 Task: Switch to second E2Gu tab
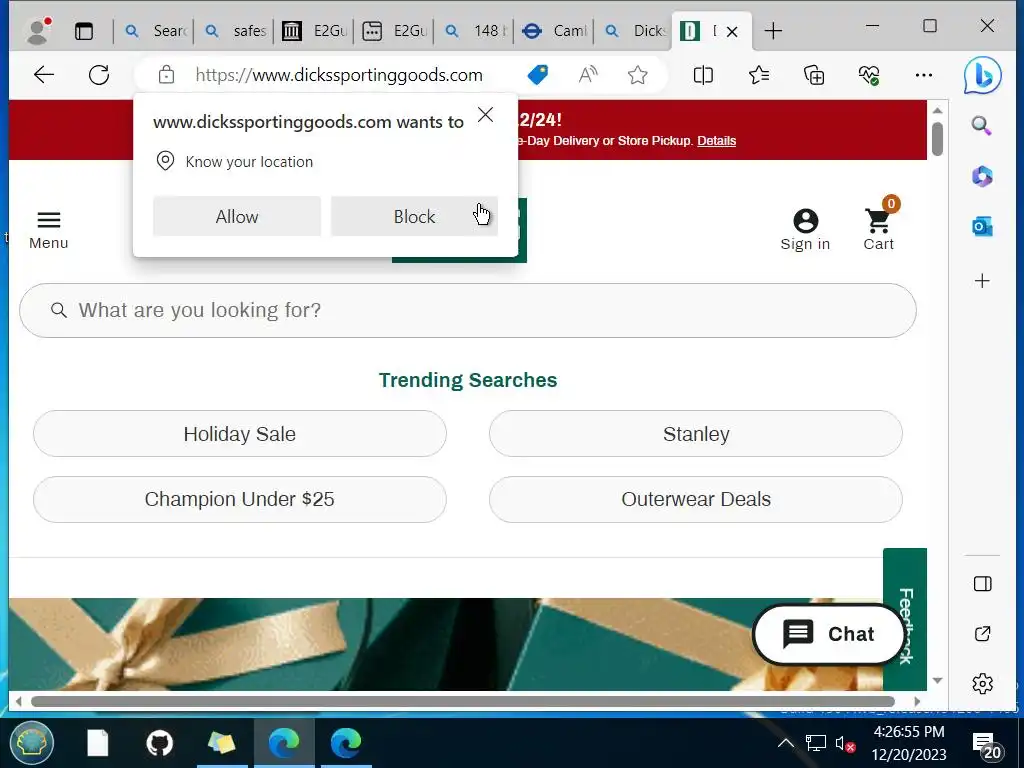pos(395,31)
